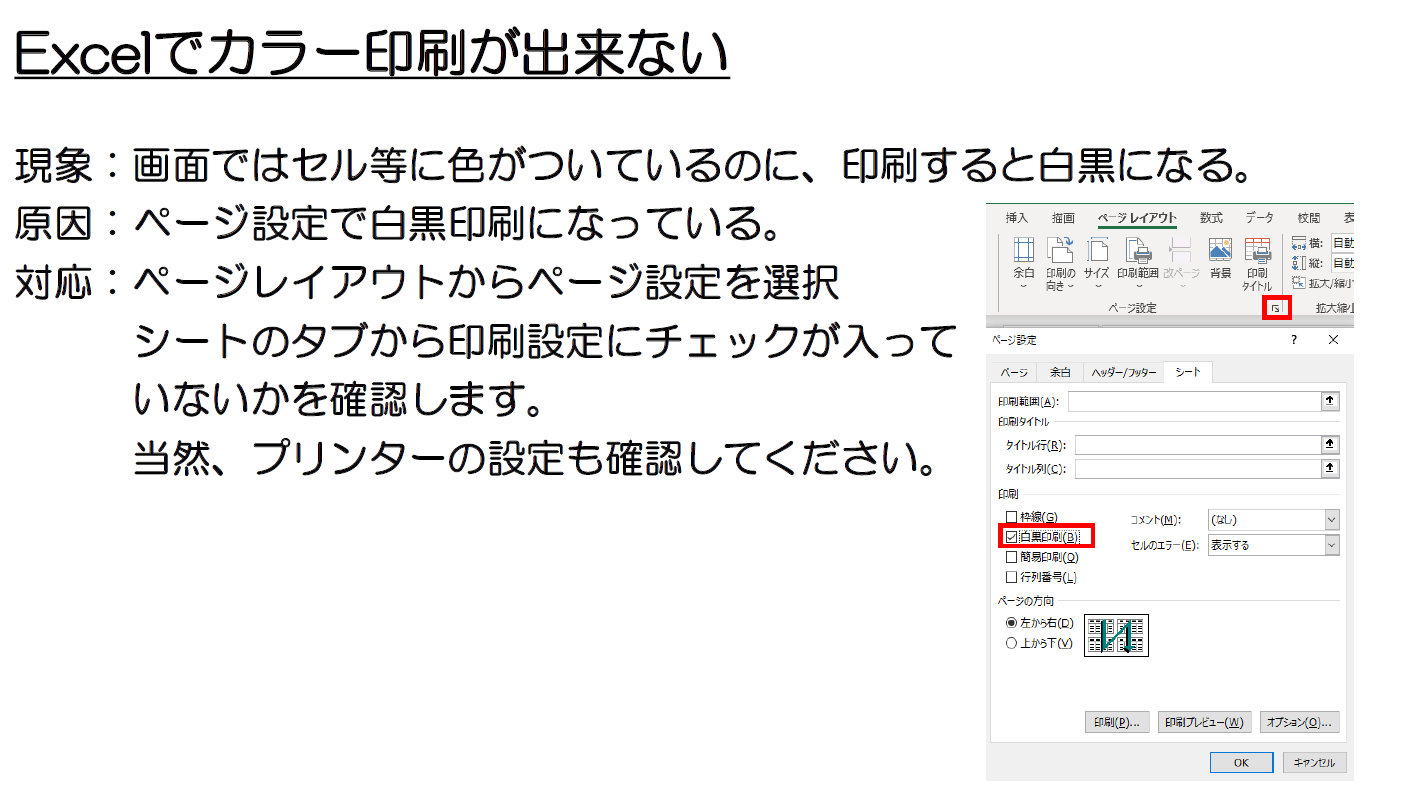This screenshot has width=1415, height=787.
Task: Collapse dialog via 印刷範囲 range picker arrow
Action: [x=1330, y=401]
